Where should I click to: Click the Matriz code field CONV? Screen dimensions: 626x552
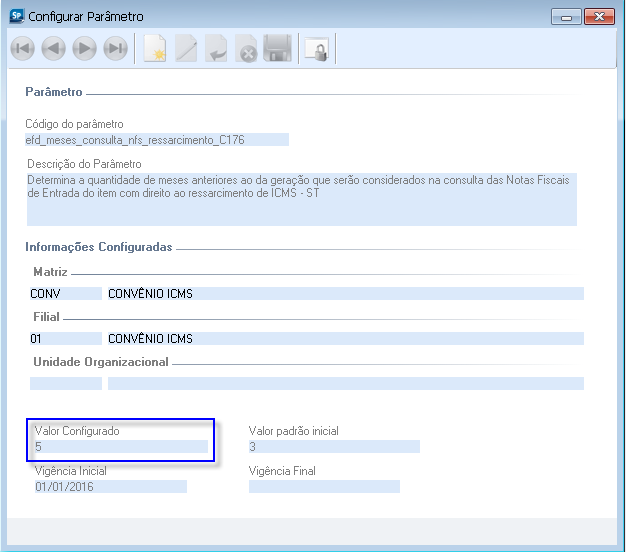click(x=66, y=293)
